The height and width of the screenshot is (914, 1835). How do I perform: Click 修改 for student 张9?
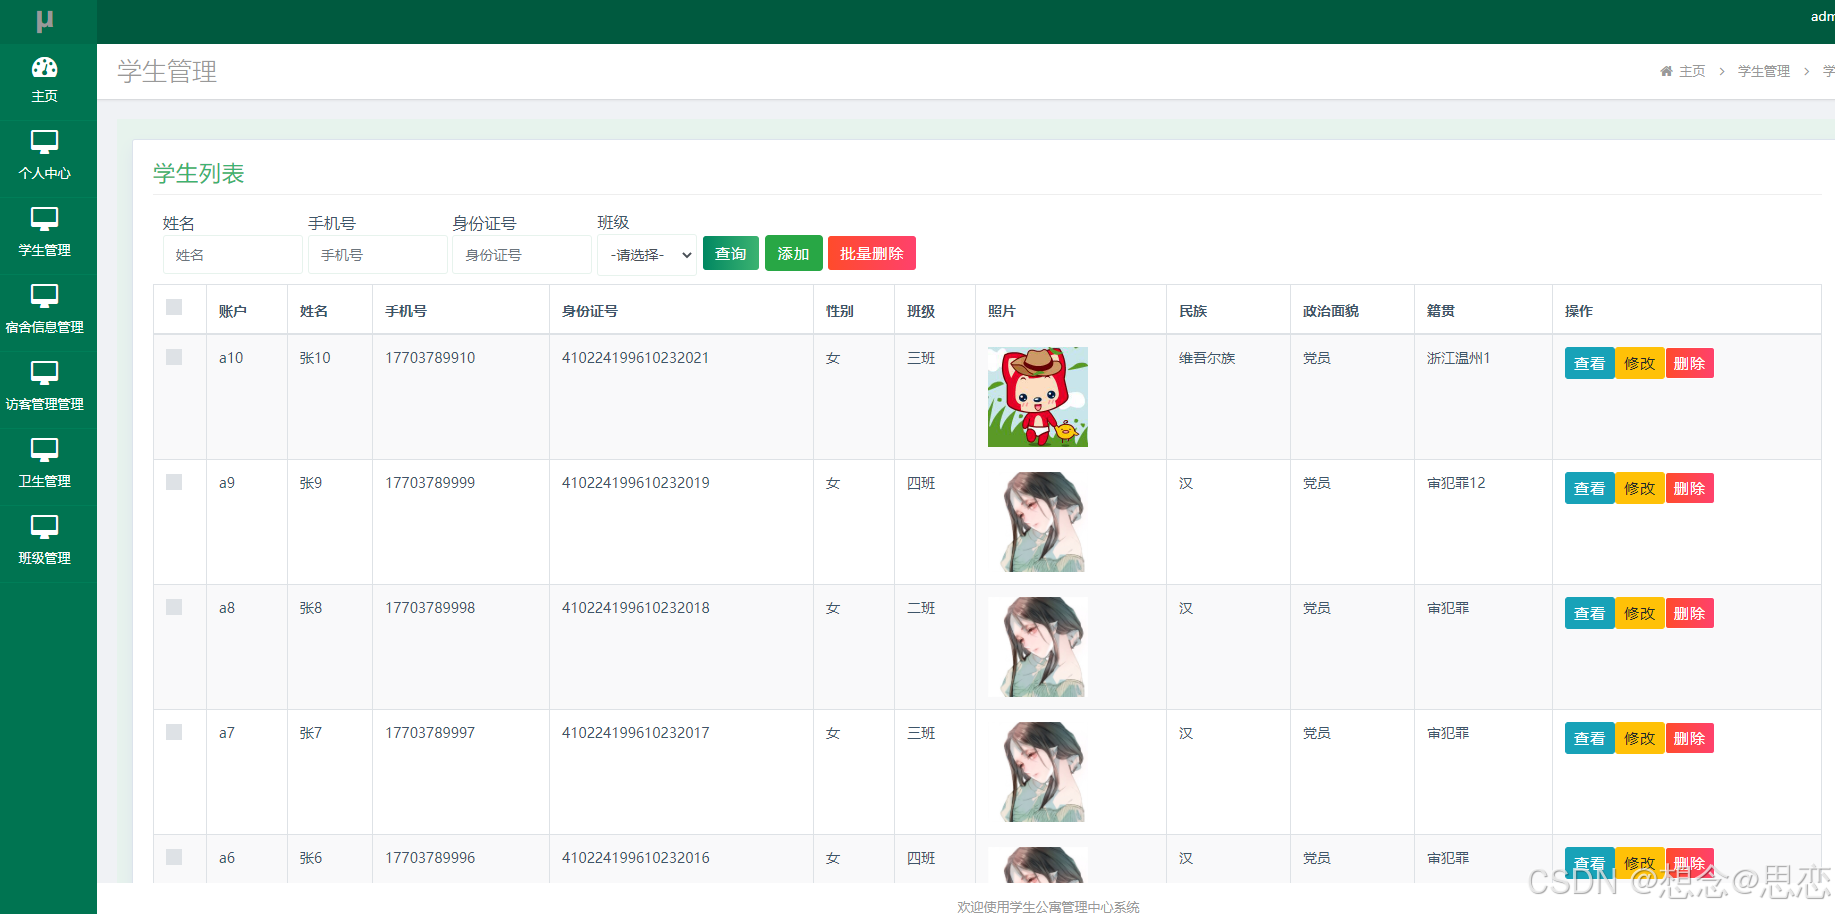(x=1640, y=488)
